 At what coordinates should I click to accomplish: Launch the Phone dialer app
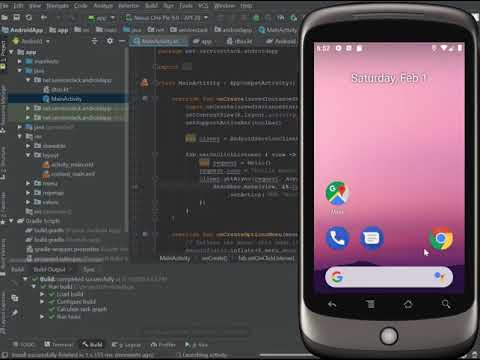(x=337, y=238)
